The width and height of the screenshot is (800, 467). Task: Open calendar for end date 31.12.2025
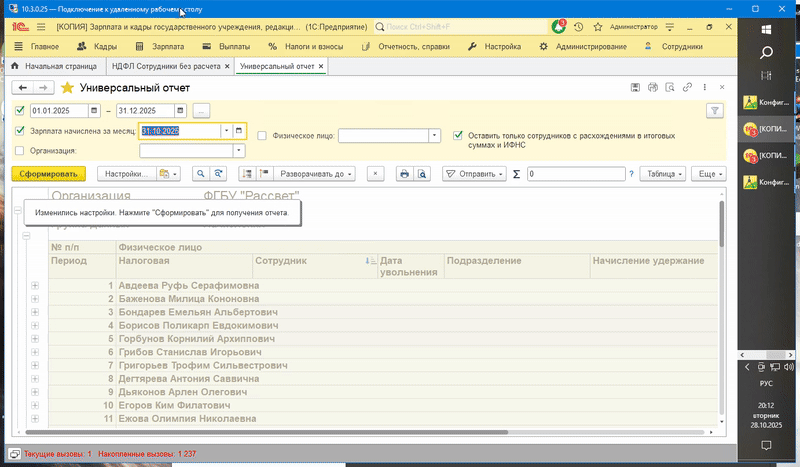click(180, 111)
